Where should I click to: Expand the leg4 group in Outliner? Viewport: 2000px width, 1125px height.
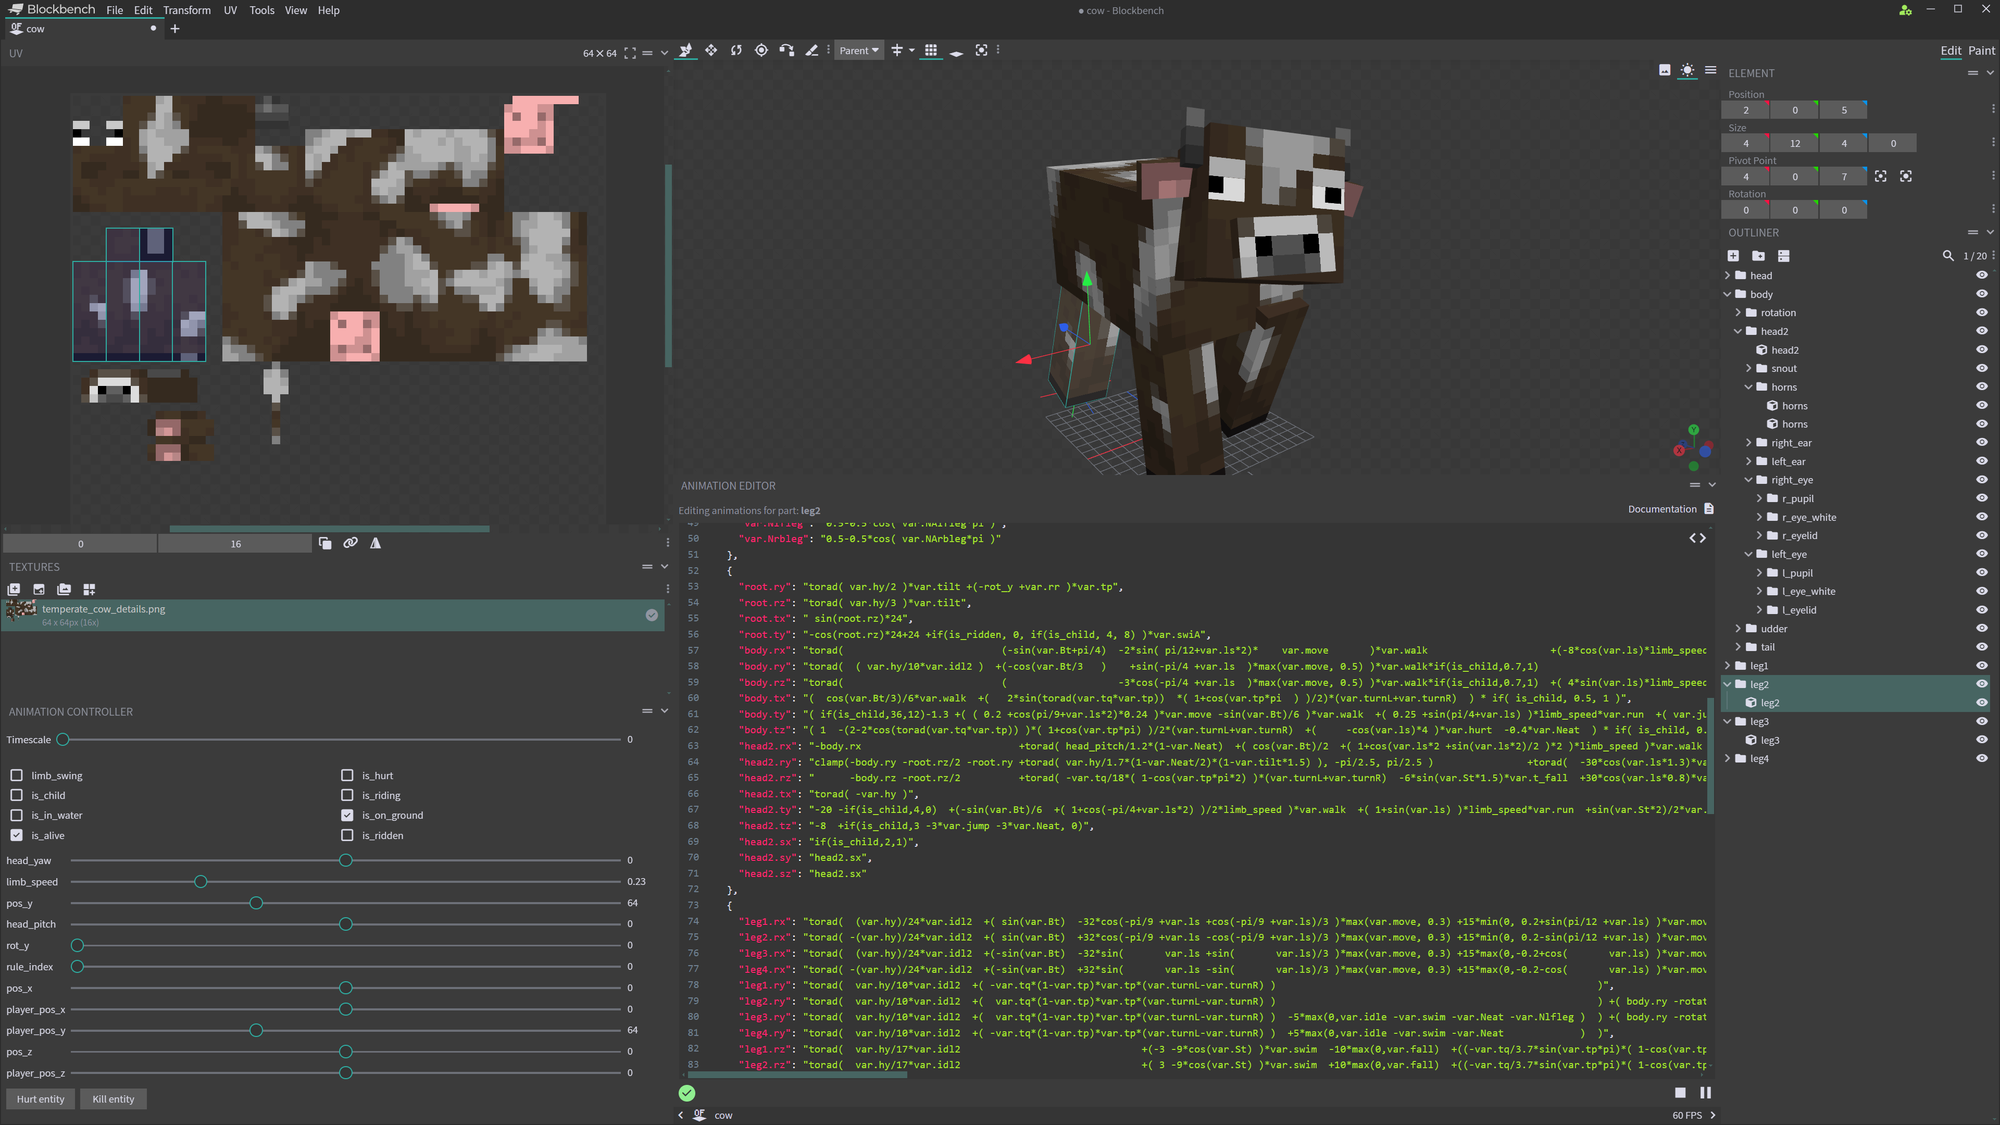pos(1728,758)
